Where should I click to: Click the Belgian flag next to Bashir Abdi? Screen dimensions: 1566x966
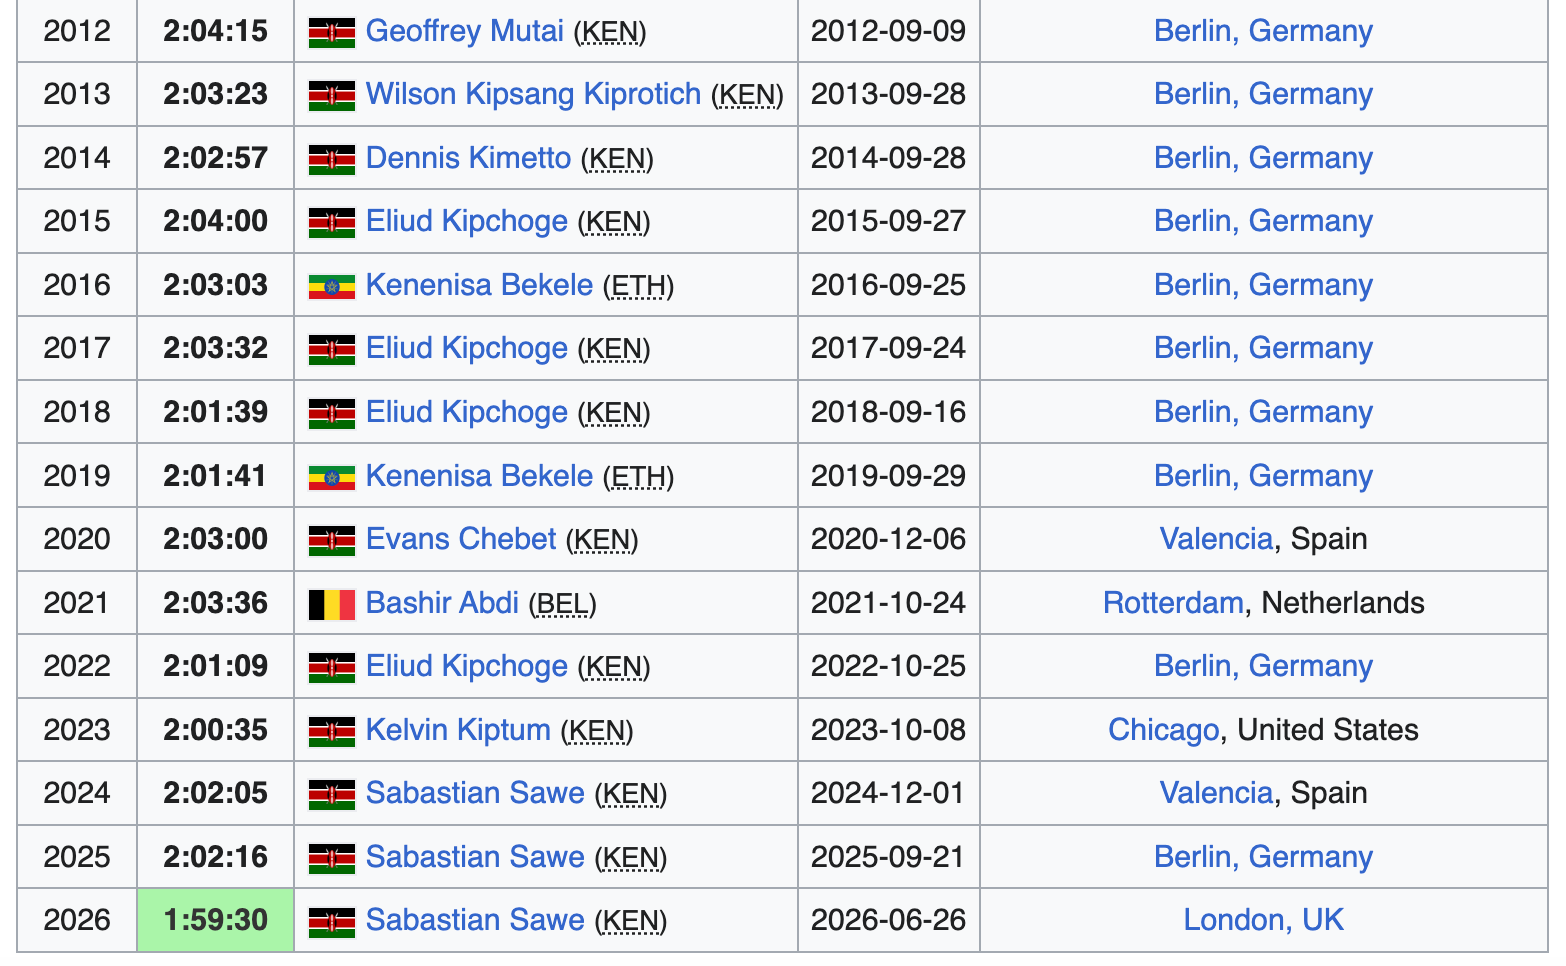point(332,605)
